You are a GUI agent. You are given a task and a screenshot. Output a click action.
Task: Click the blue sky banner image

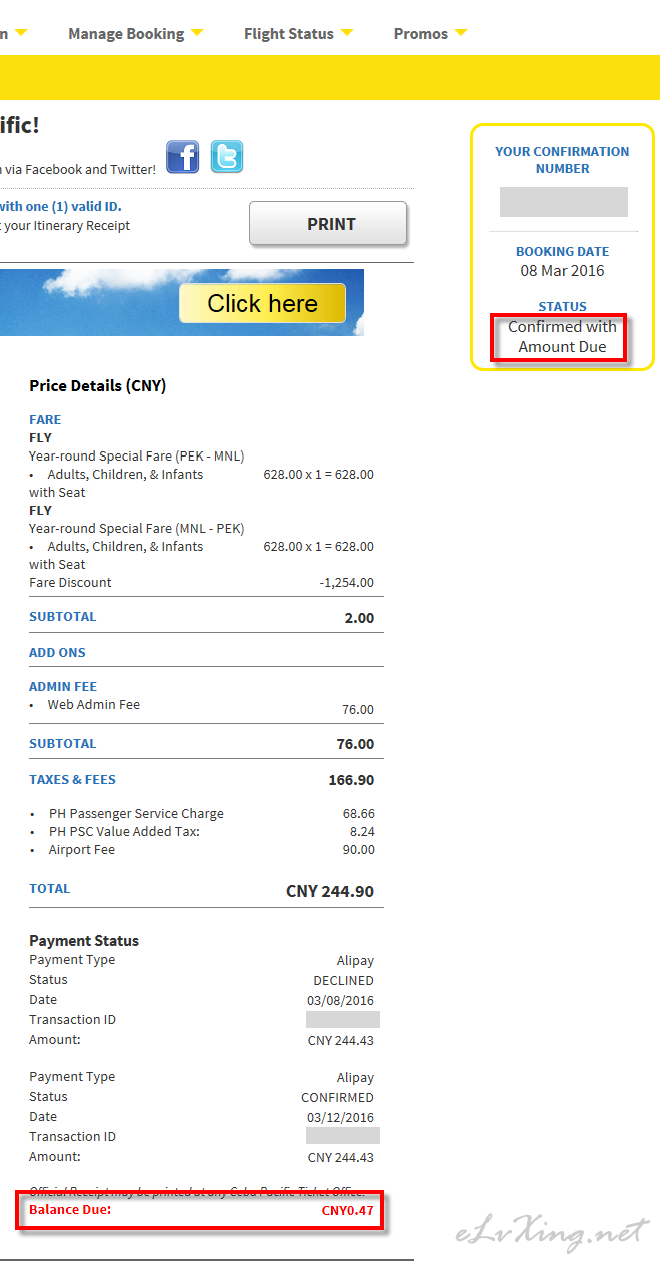182,302
